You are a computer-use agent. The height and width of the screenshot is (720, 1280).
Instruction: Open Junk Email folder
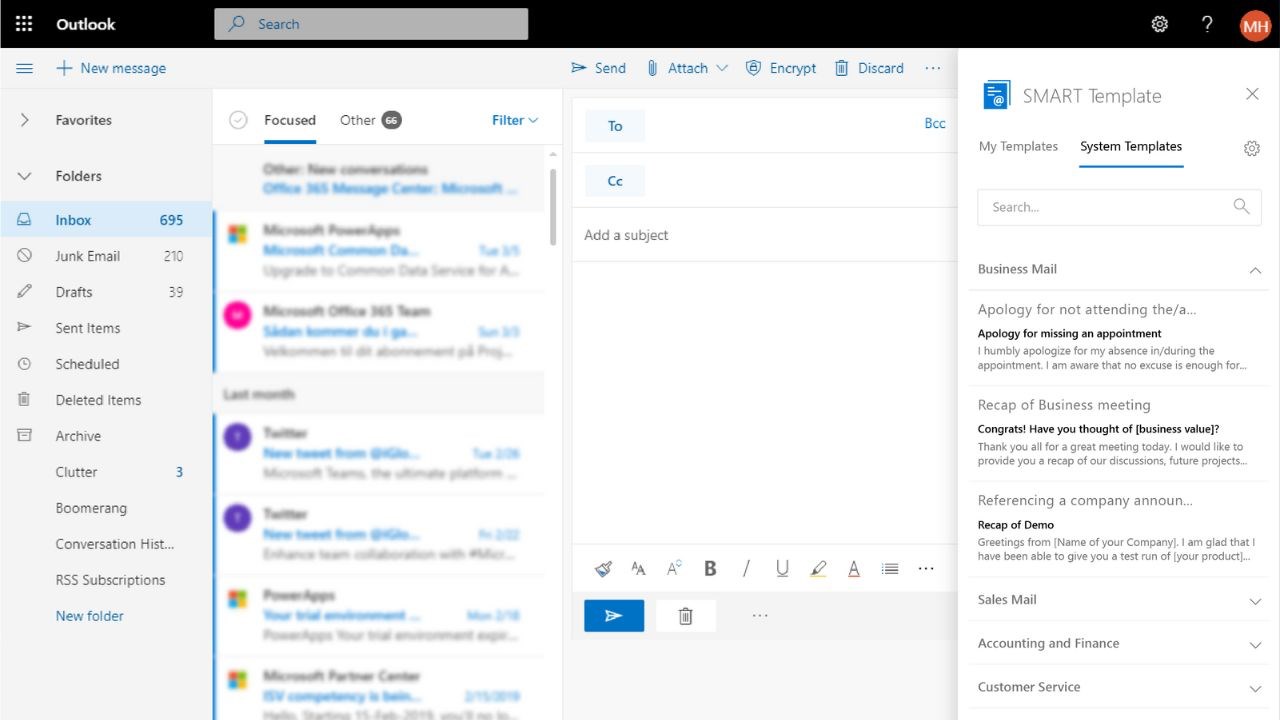coord(106,256)
